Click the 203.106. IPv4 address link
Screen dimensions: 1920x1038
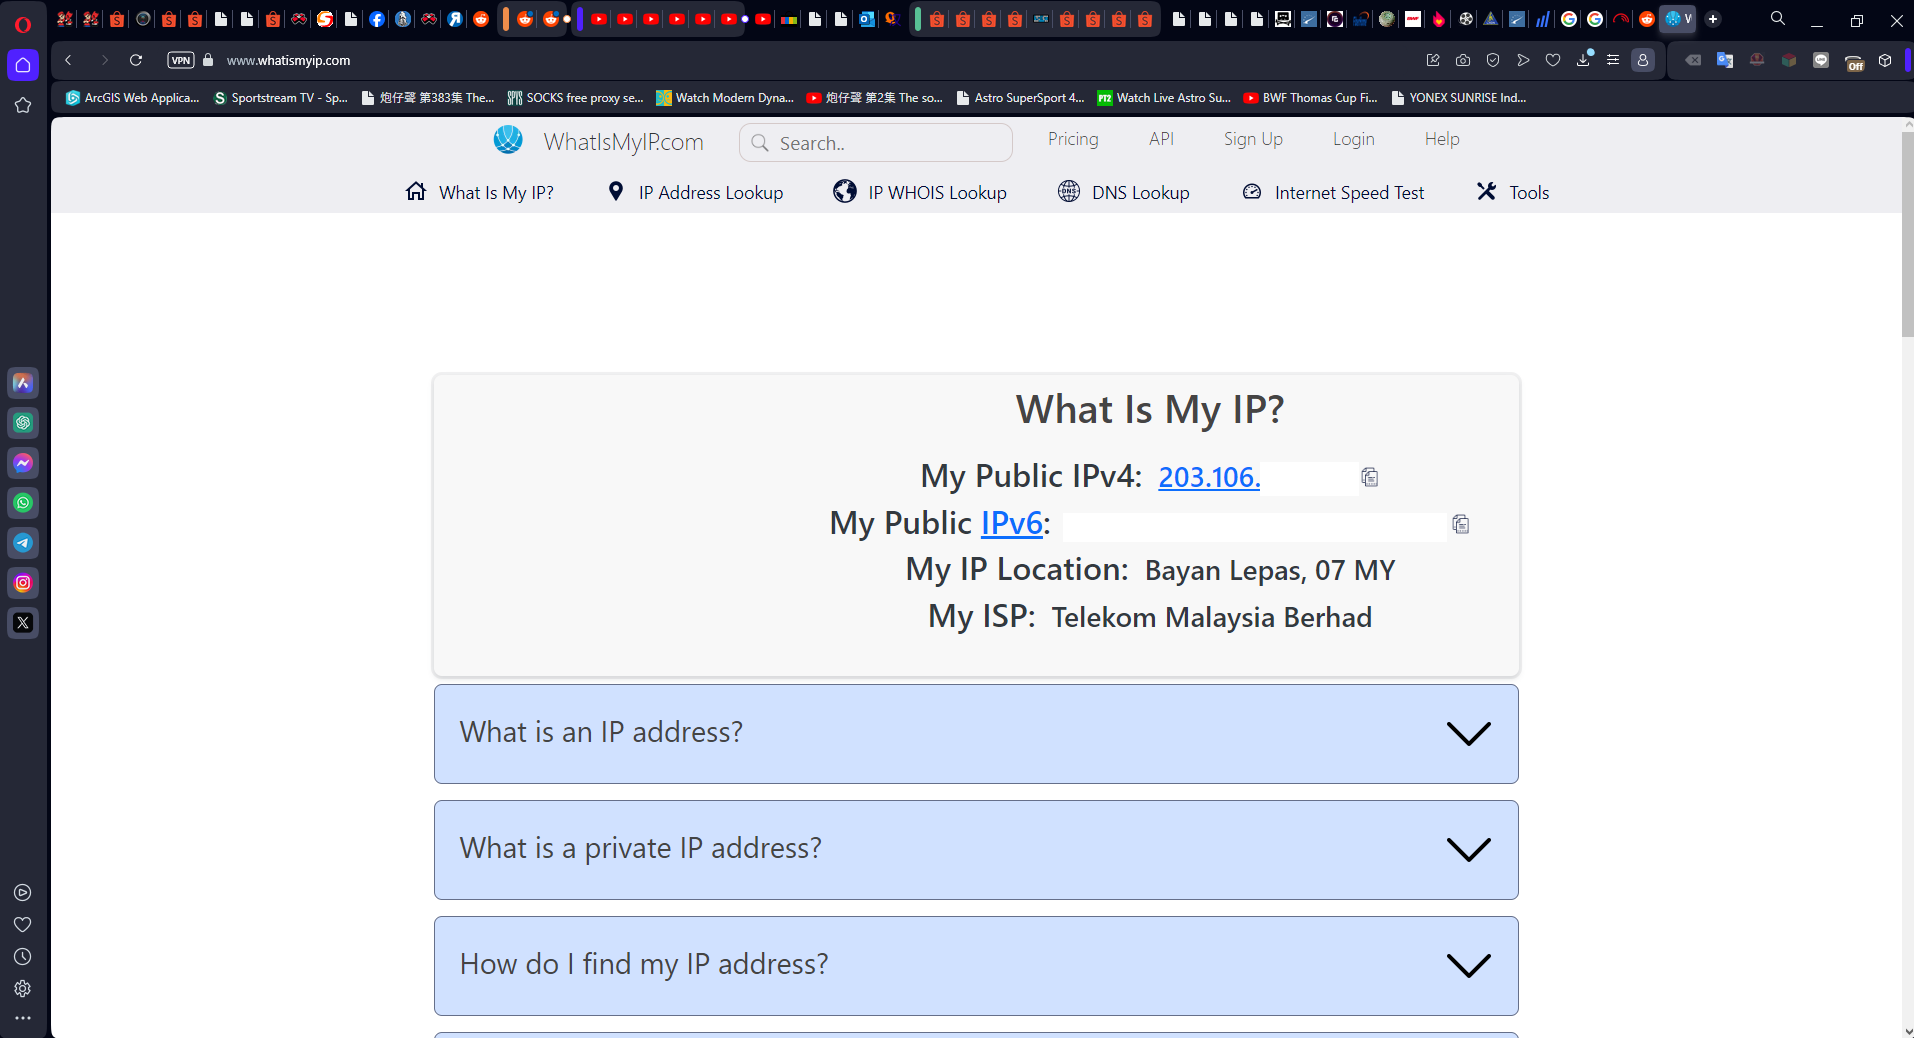tap(1209, 477)
